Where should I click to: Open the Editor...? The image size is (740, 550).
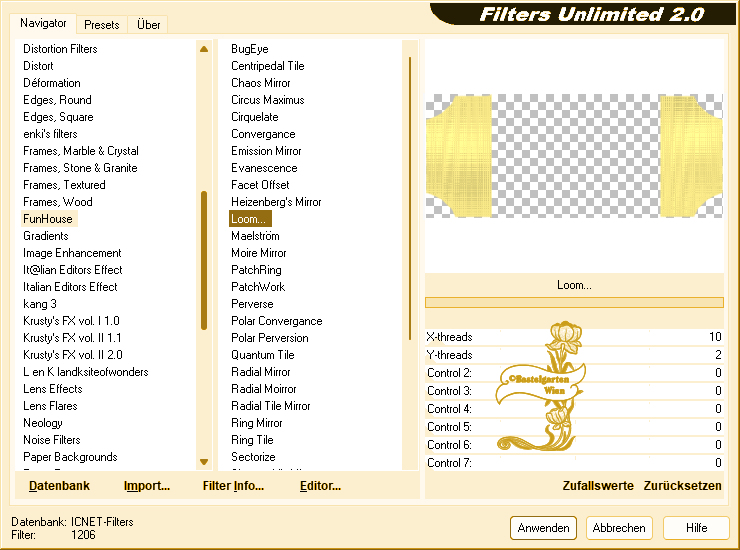coord(320,486)
